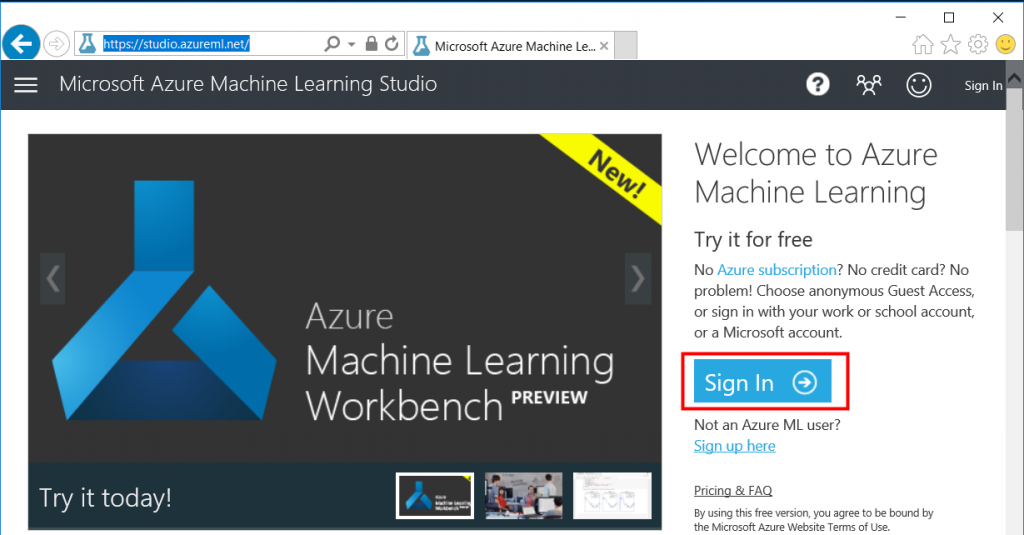Select the charts carousel thumbnail
1024x535 pixels.
click(612, 496)
